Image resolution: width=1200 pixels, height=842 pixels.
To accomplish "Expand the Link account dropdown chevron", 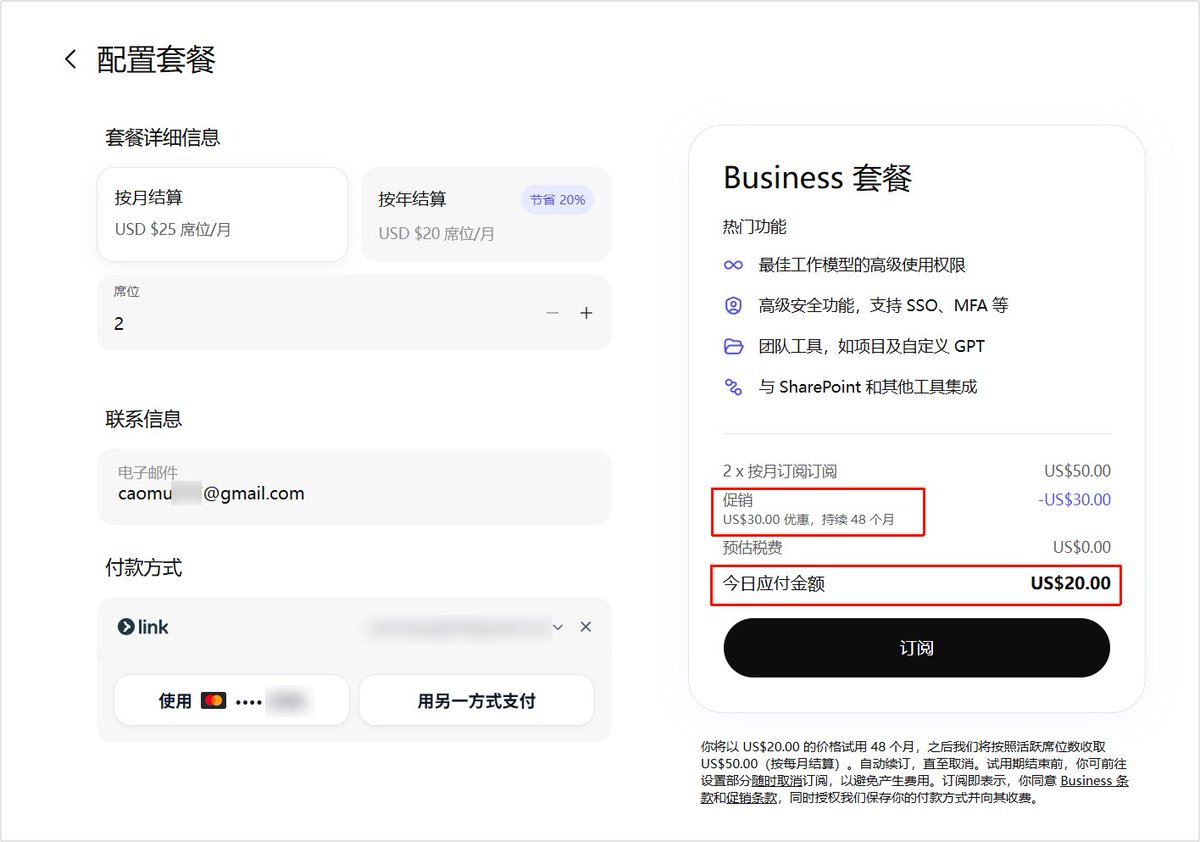I will click(558, 627).
